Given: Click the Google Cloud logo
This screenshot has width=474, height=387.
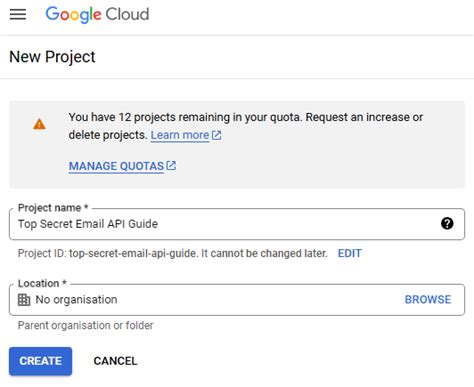Looking at the screenshot, I should tap(97, 14).
